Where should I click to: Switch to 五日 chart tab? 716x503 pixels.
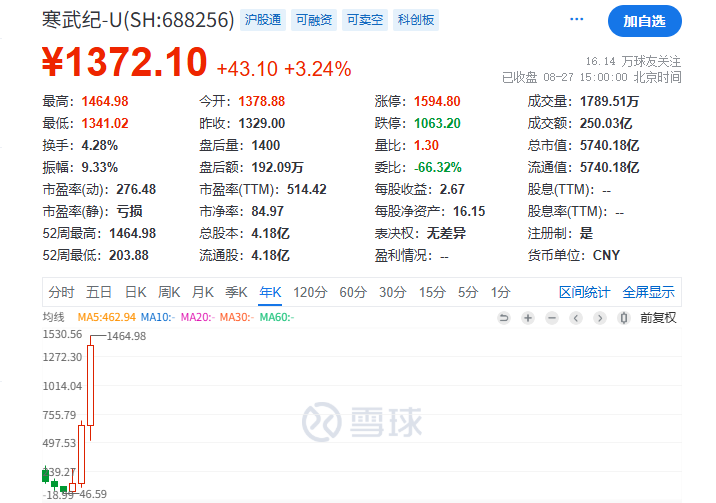[99, 292]
